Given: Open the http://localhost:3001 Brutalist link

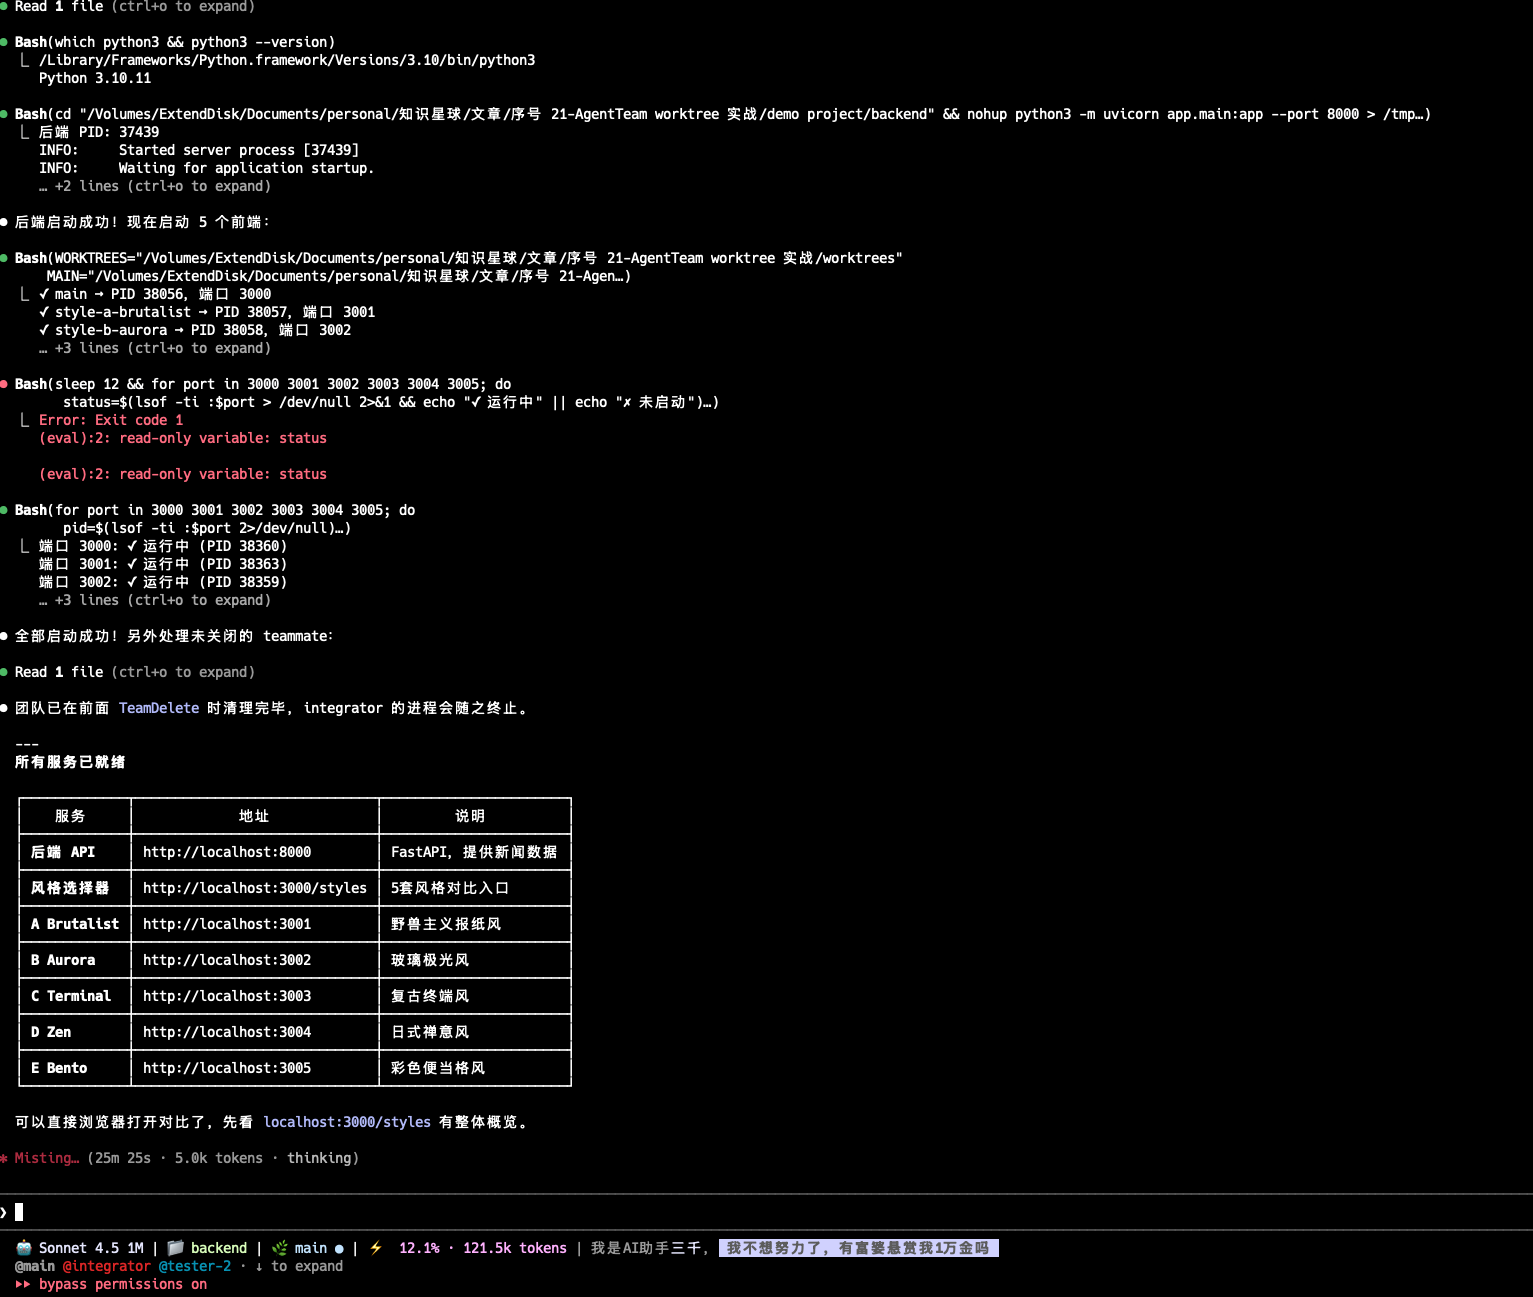Looking at the screenshot, I should pyautogui.click(x=227, y=924).
